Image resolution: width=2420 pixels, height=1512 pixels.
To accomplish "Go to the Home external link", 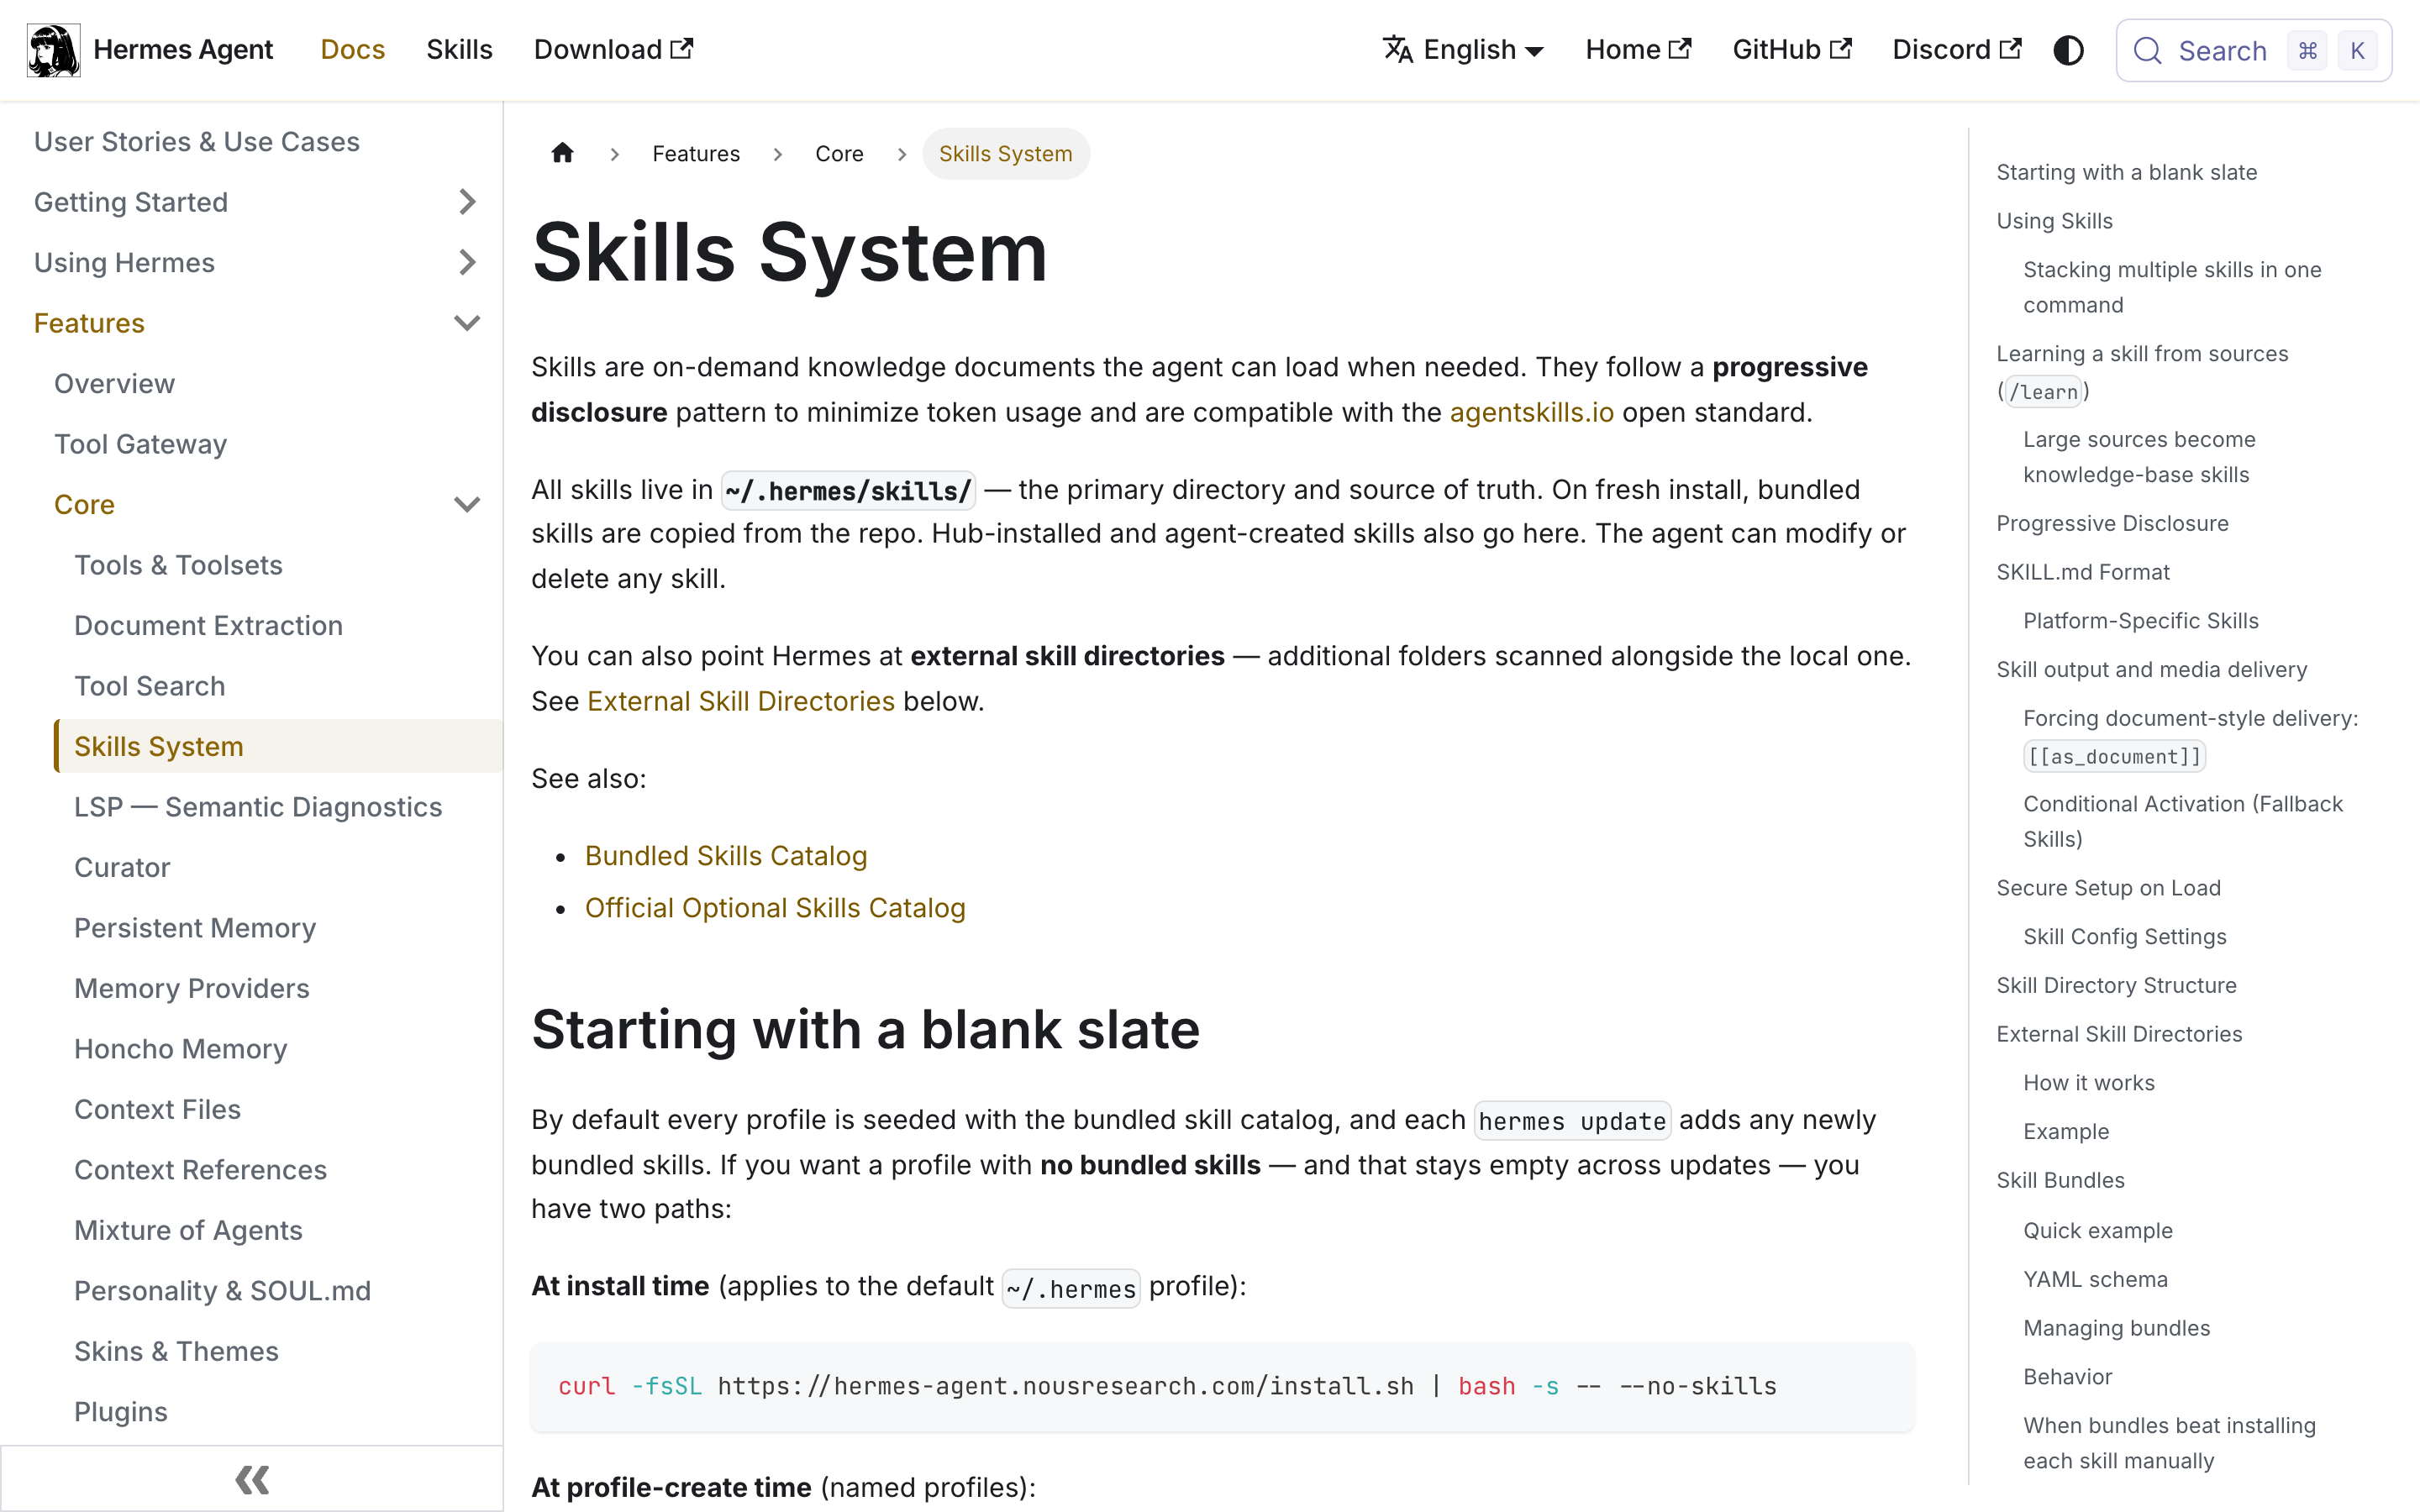I will [1638, 49].
